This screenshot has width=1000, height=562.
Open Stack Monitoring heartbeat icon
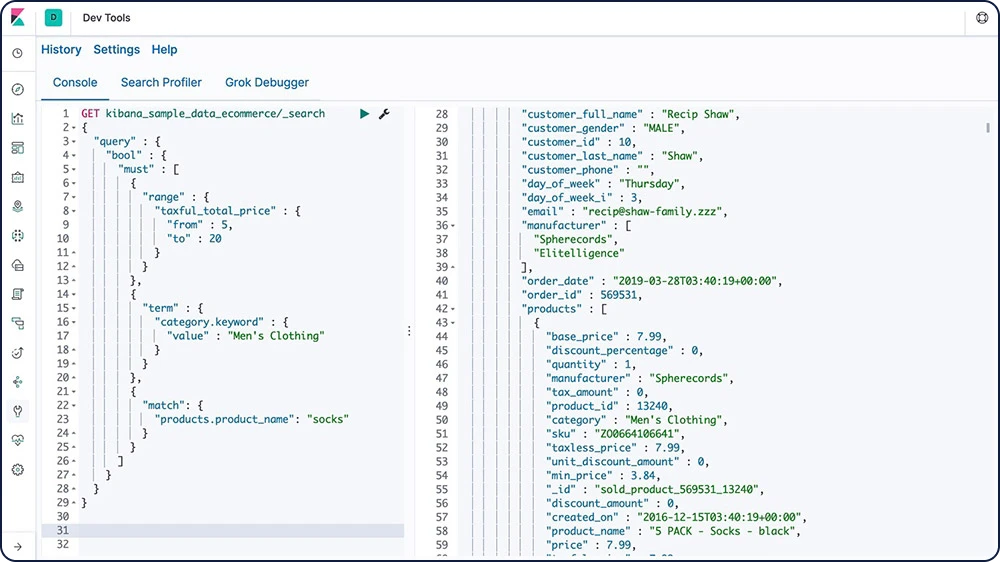pyautogui.click(x=18, y=440)
